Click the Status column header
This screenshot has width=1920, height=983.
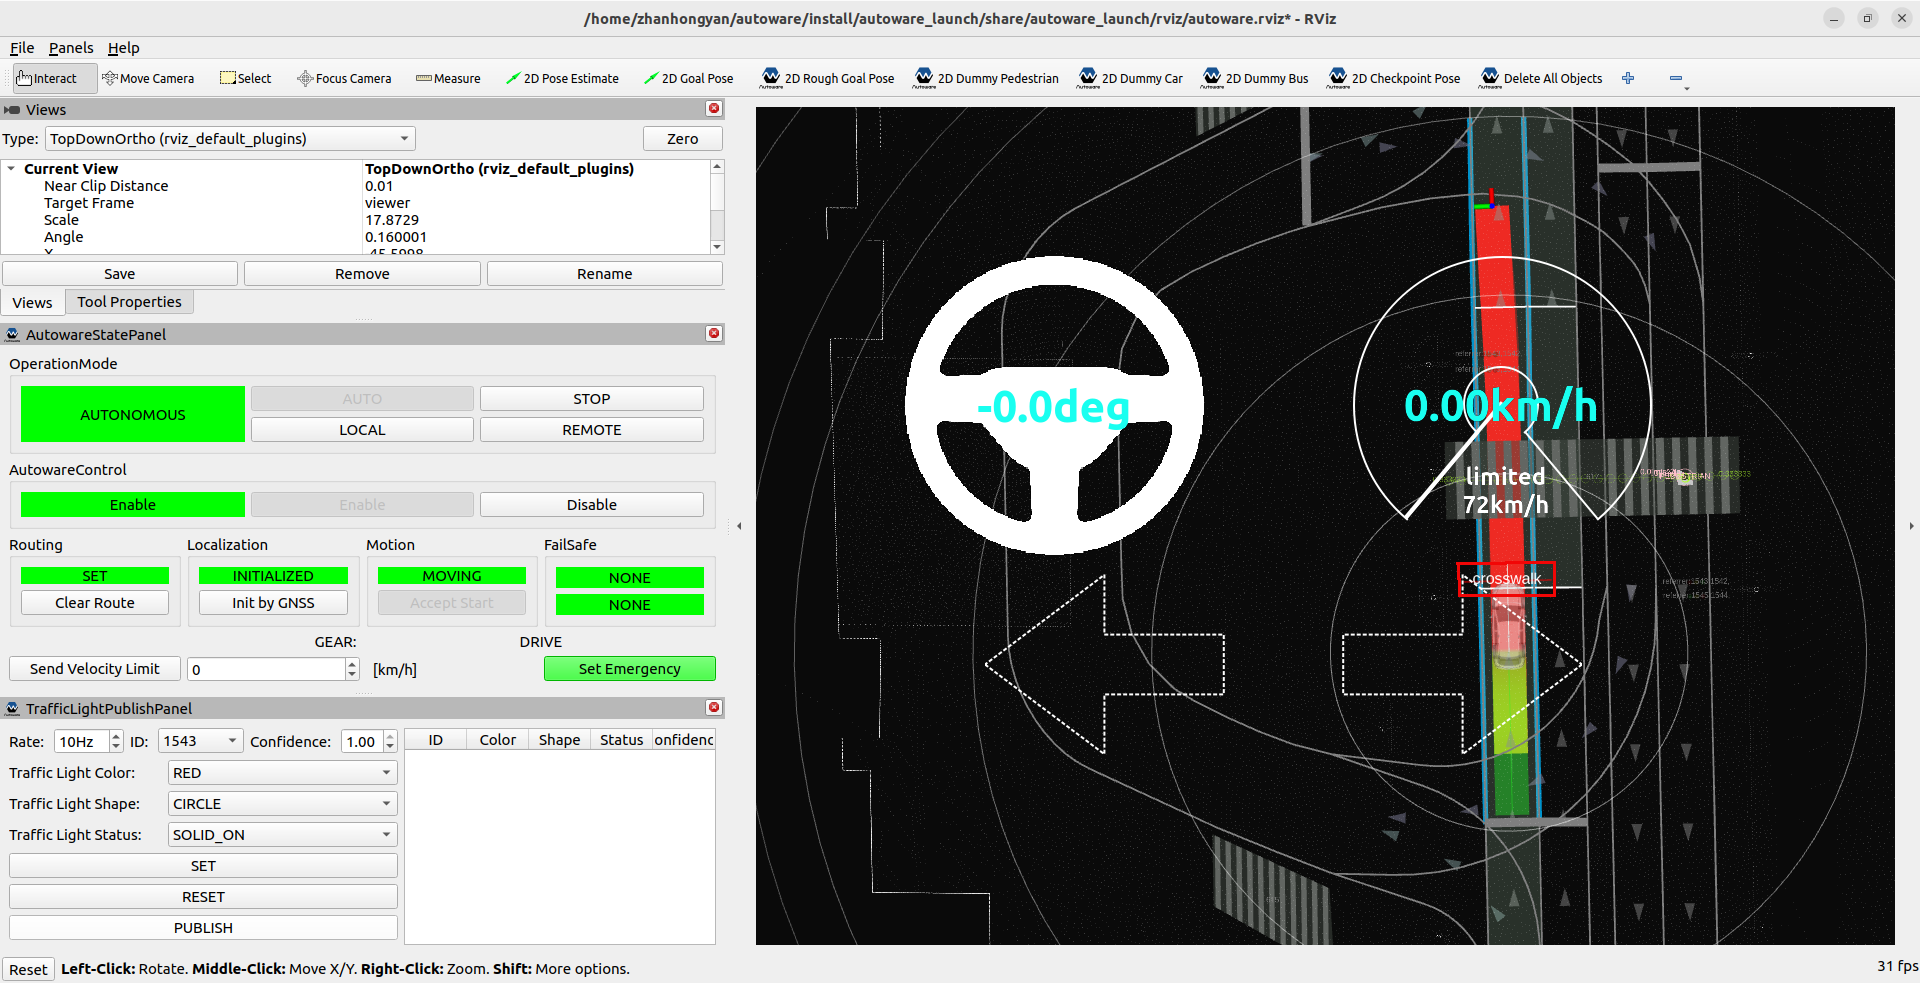pos(621,740)
